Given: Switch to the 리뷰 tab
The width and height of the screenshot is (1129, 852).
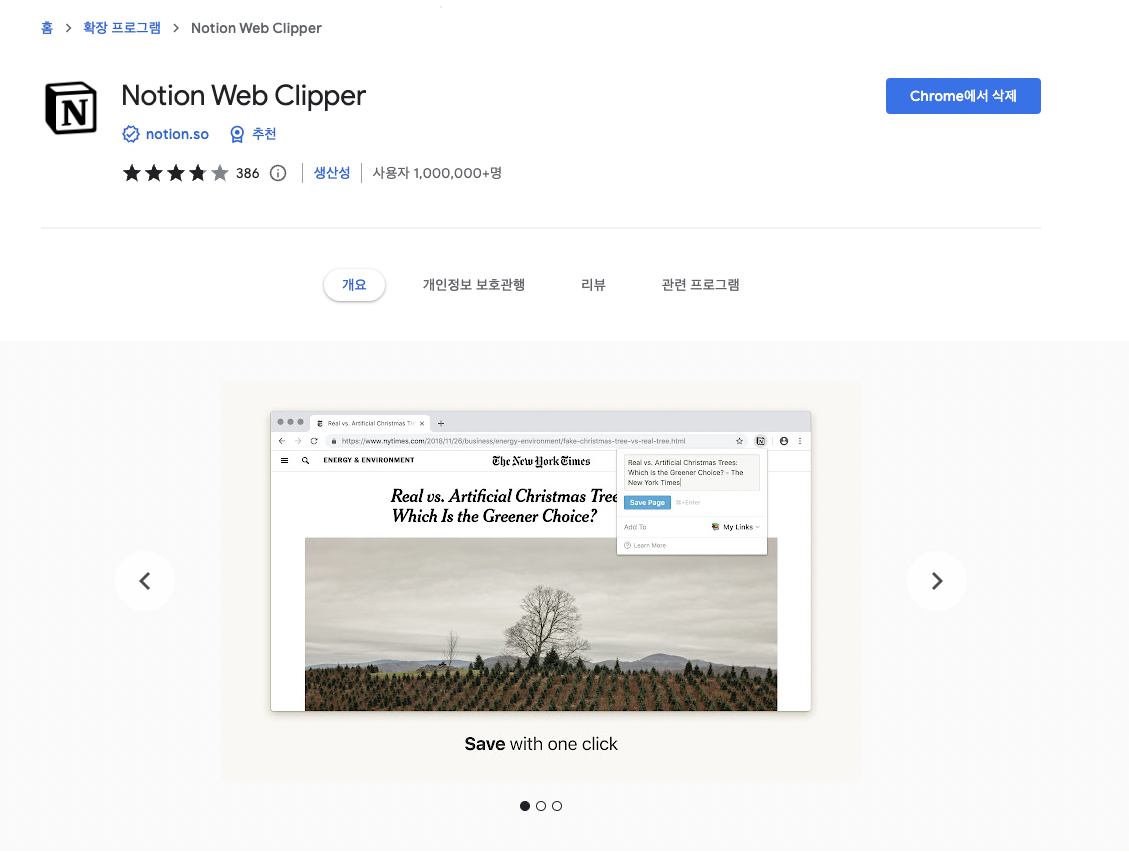Looking at the screenshot, I should 592,284.
